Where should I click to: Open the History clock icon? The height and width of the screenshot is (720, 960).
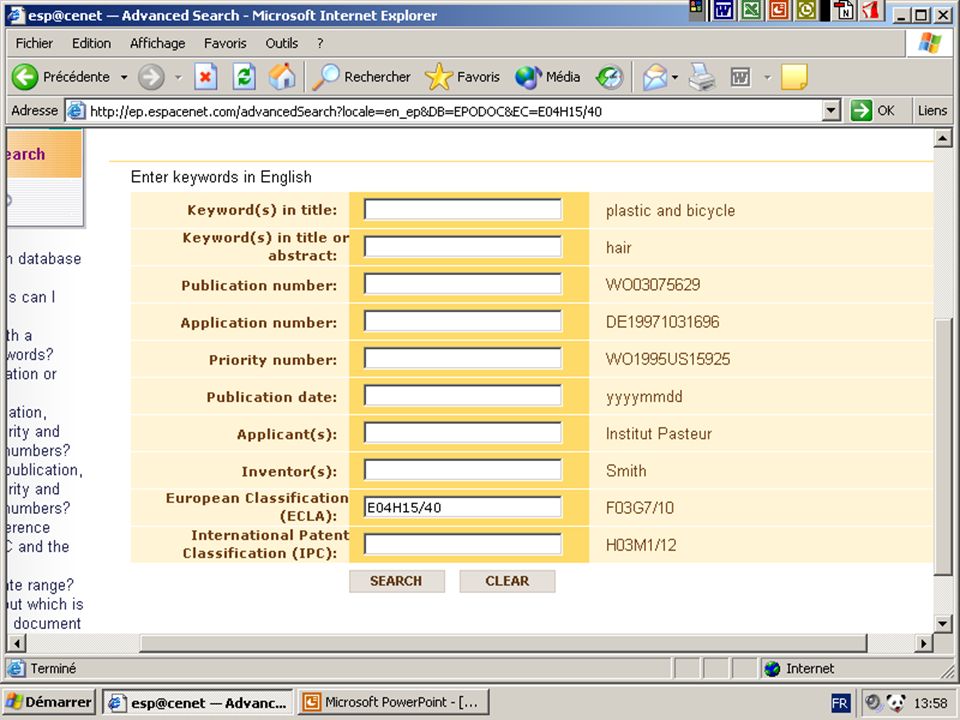(609, 77)
